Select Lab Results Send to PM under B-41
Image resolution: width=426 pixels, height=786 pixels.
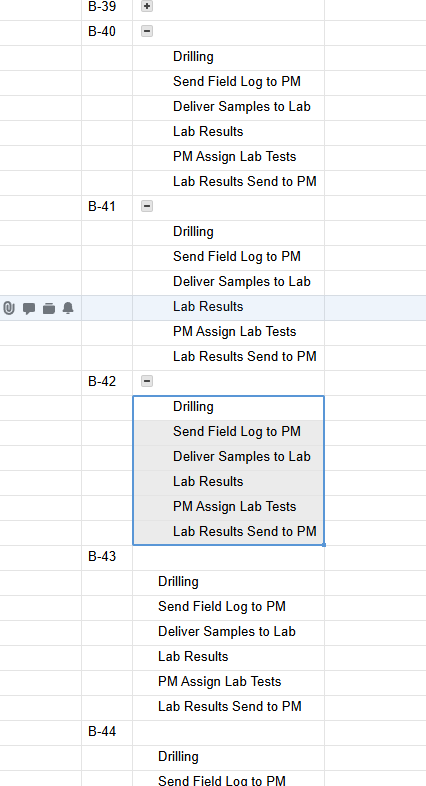(228, 356)
